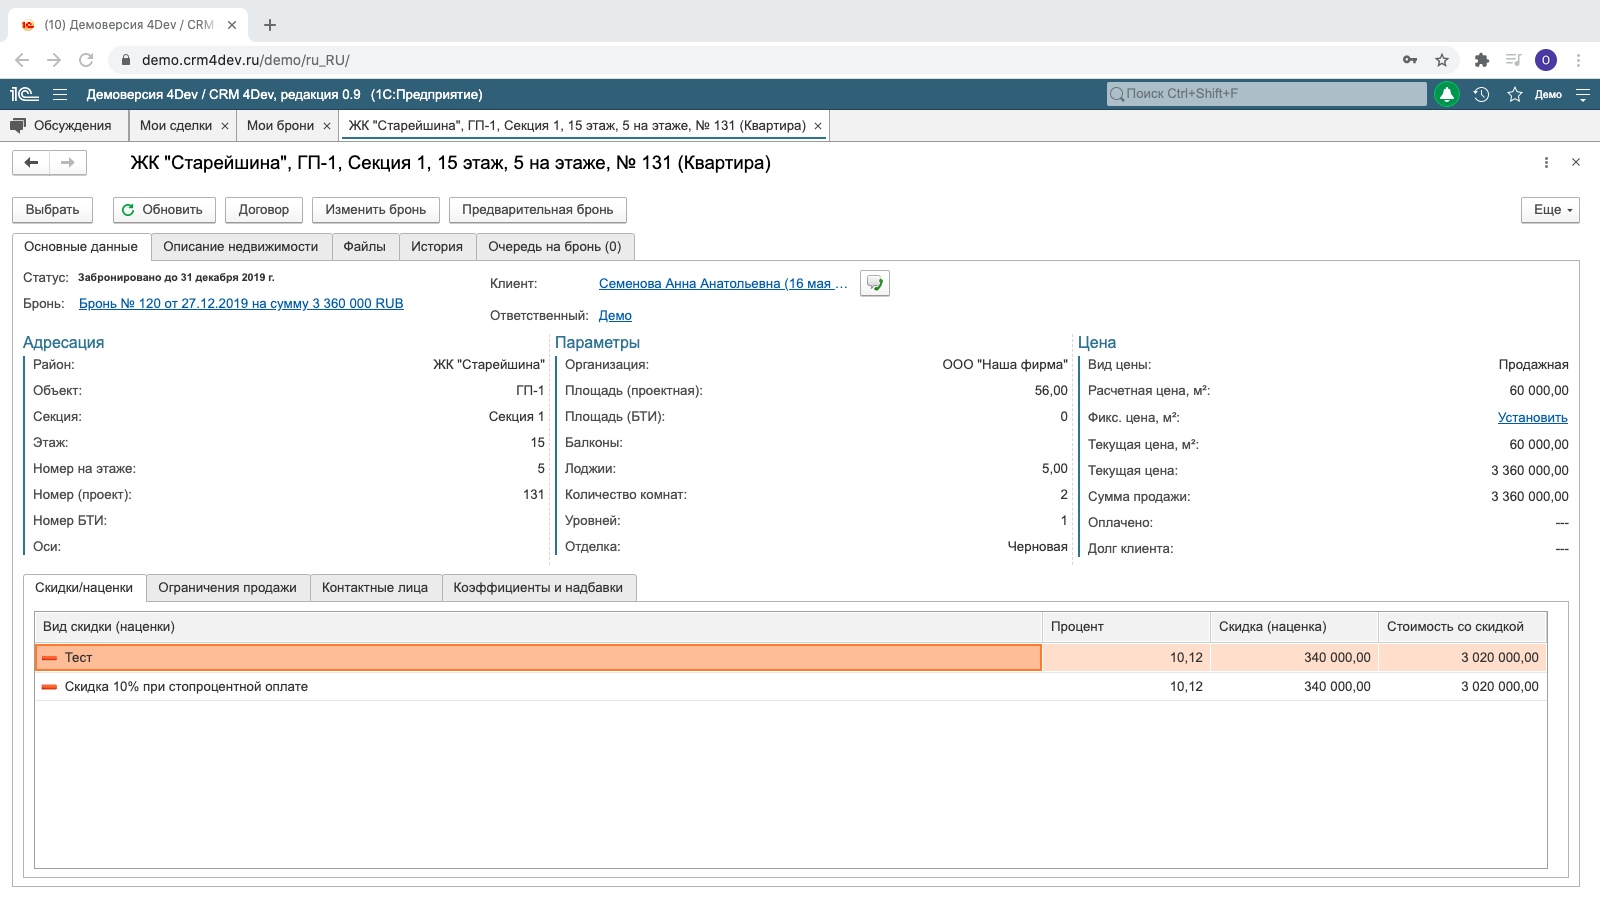Switch to the Описание недвижимости tab
This screenshot has width=1600, height=900.
pos(242,246)
